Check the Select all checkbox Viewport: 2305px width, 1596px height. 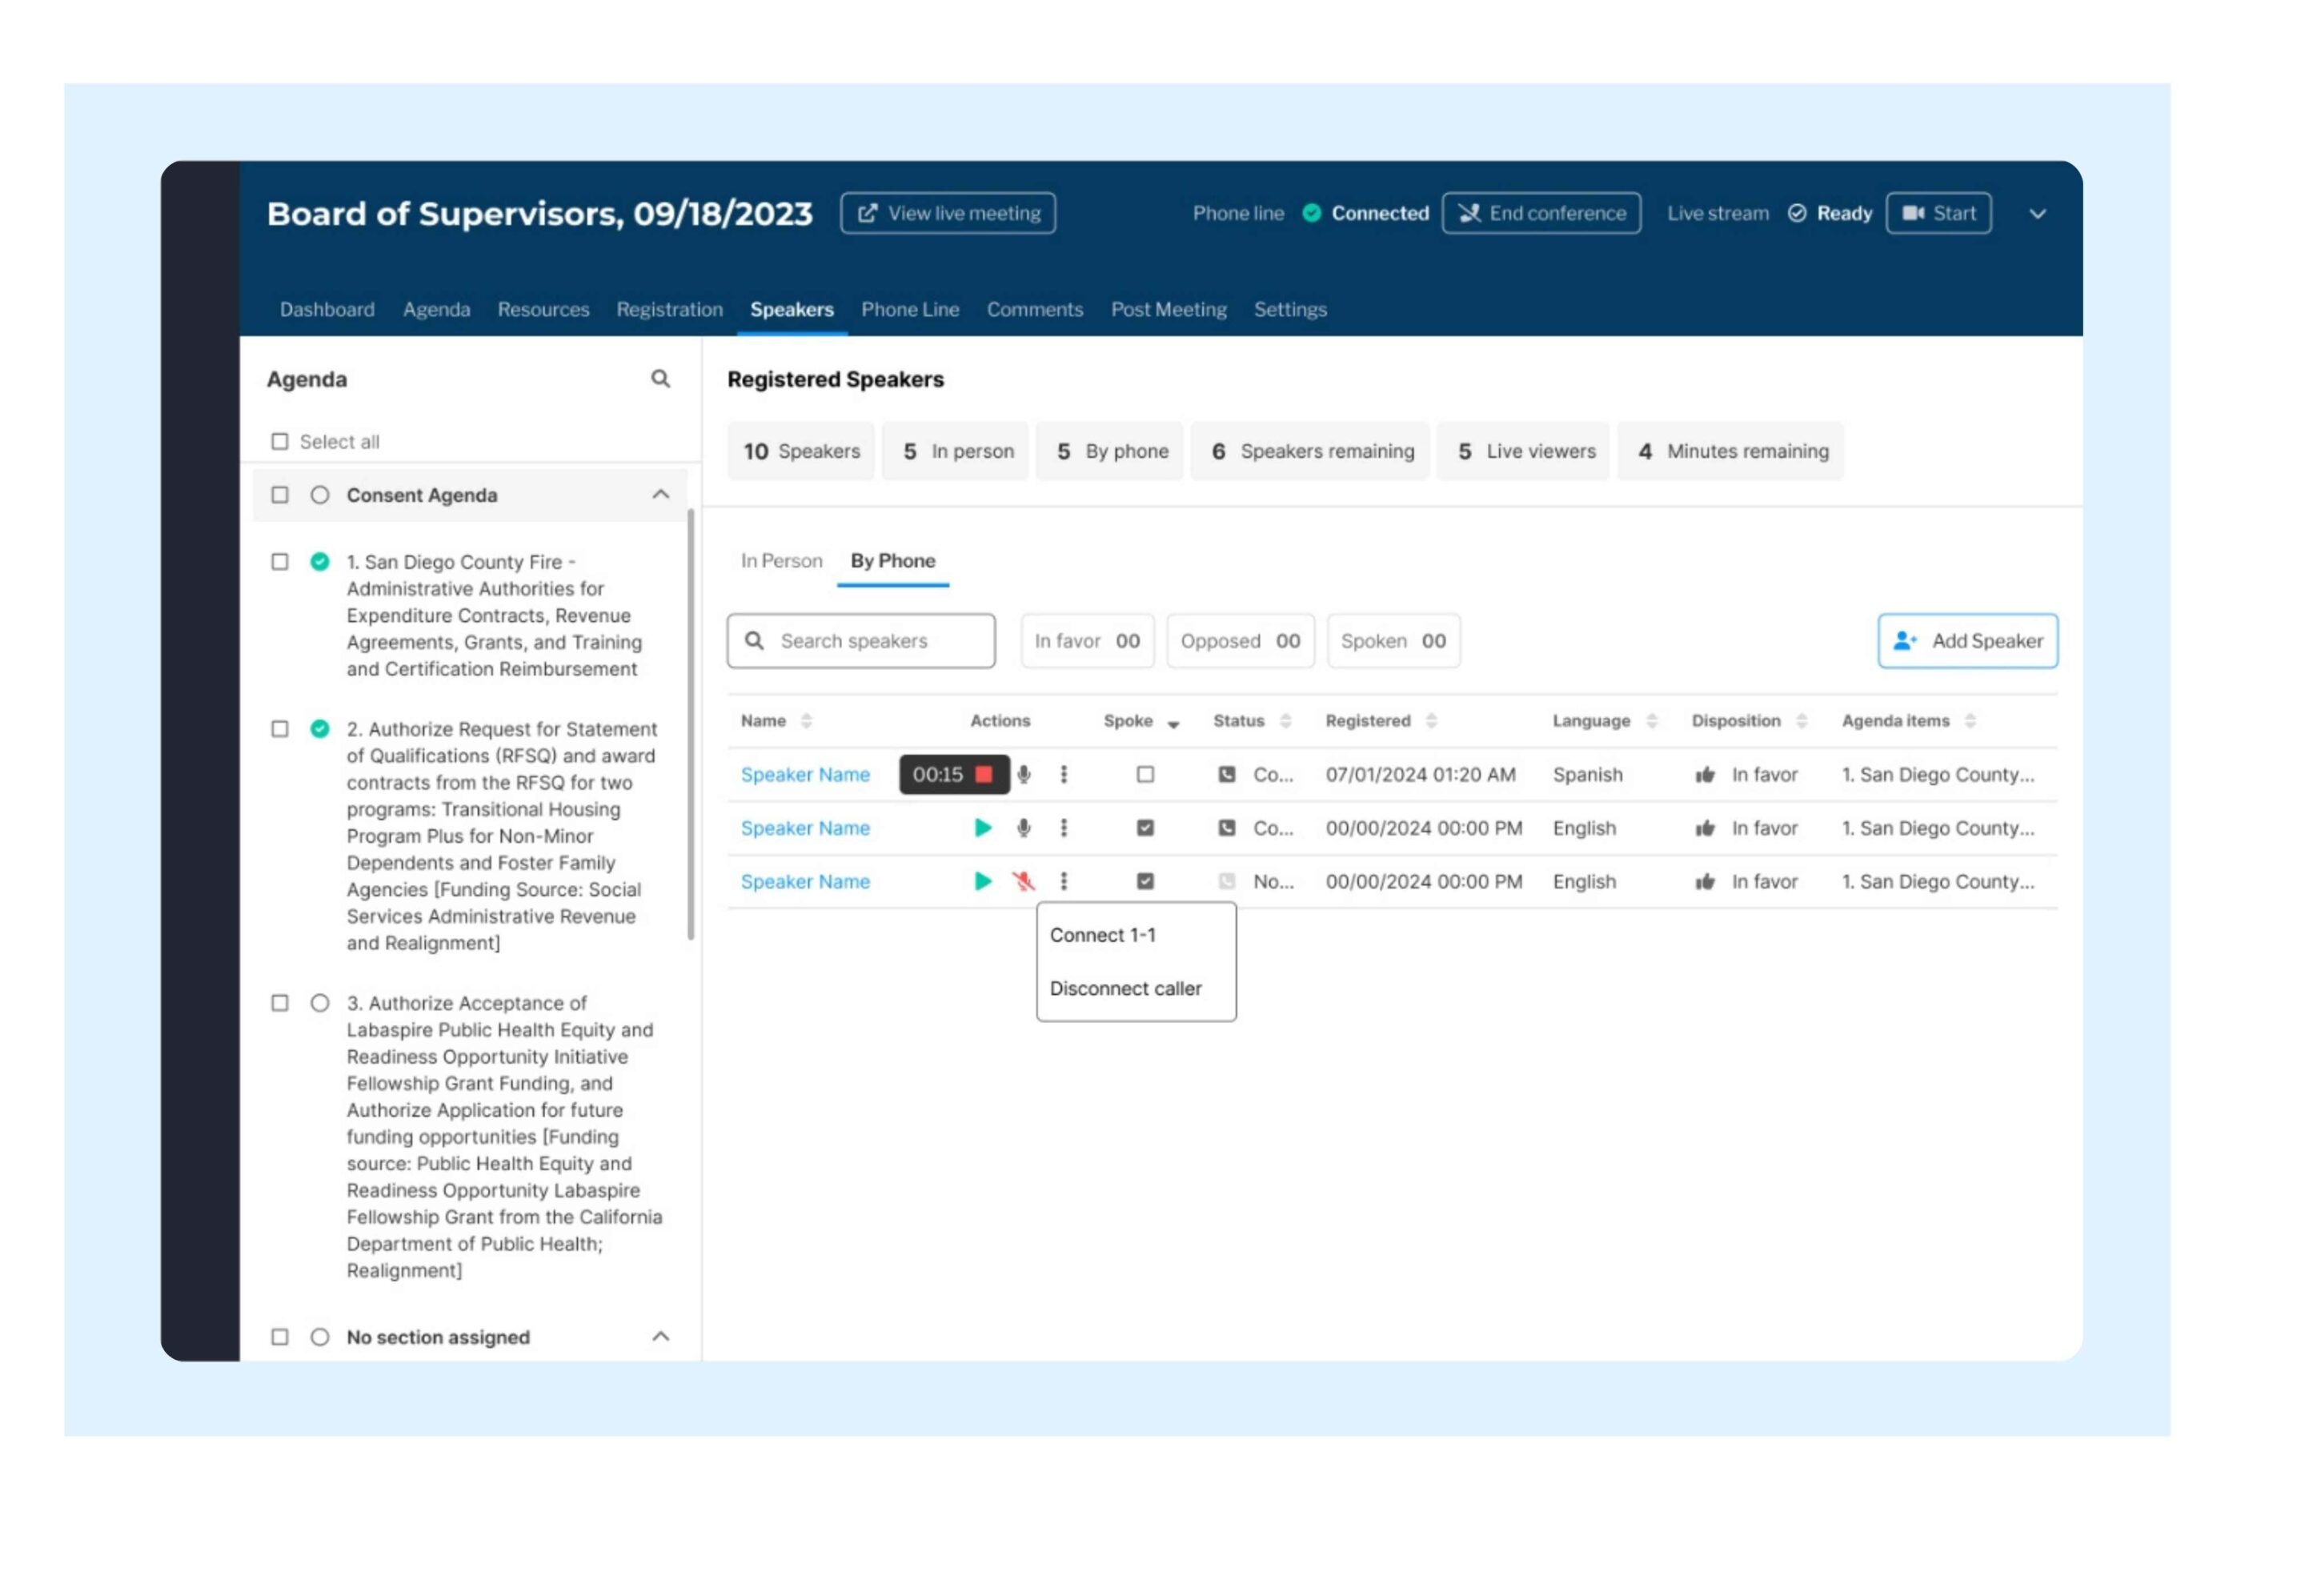point(280,442)
